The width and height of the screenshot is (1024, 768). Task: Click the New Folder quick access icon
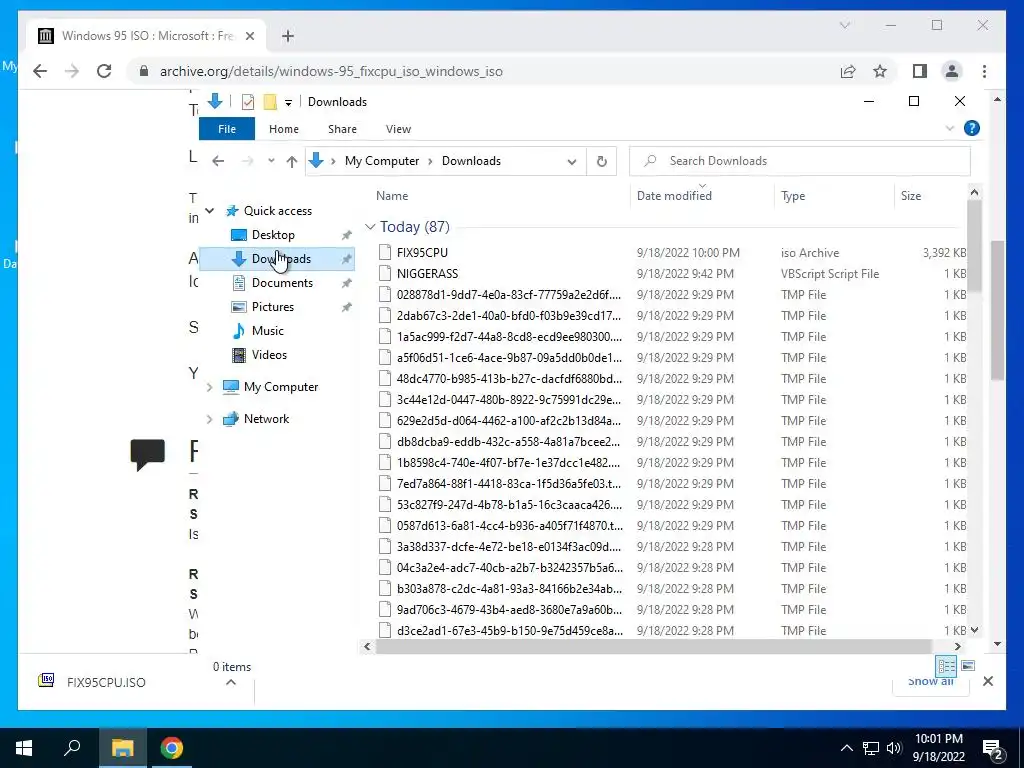coord(270,102)
